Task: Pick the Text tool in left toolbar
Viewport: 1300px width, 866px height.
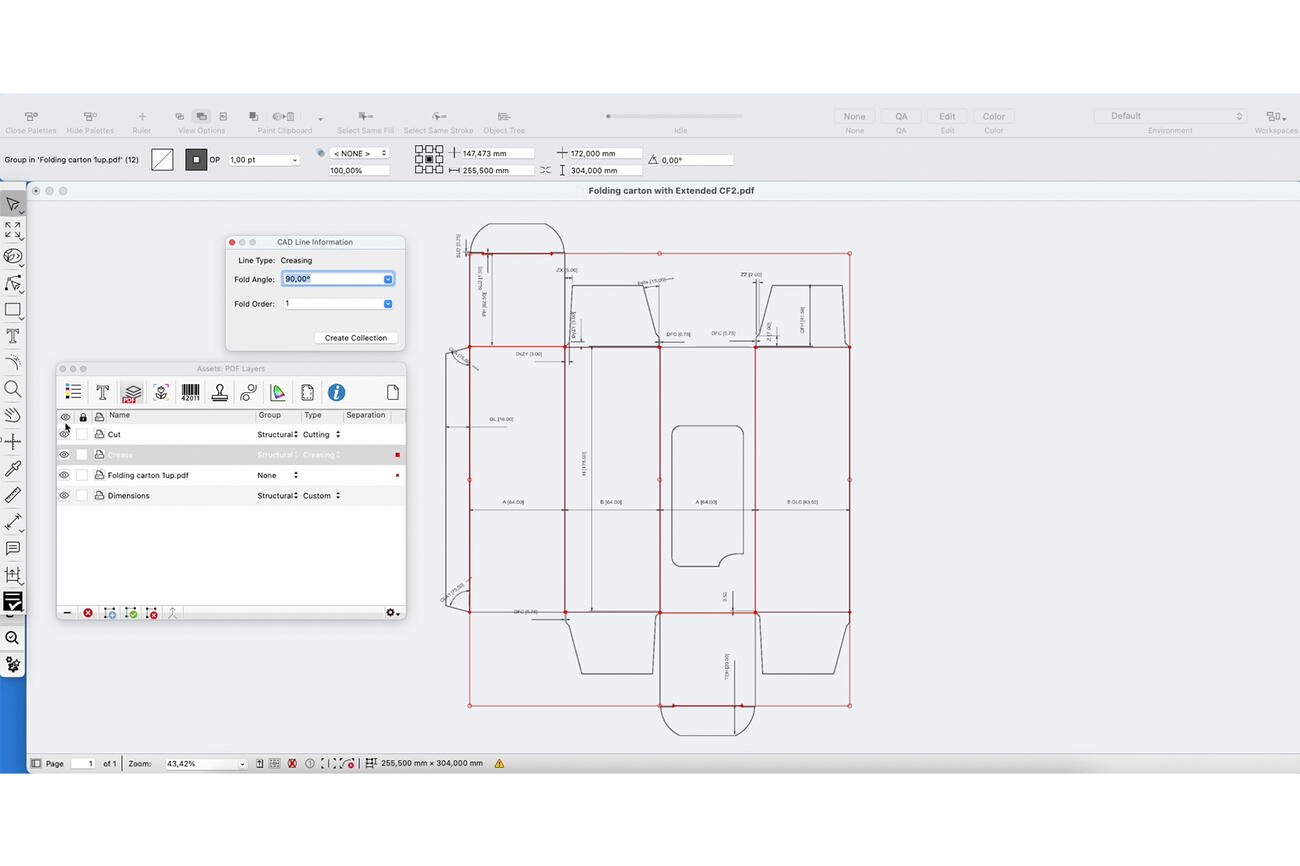Action: tap(12, 336)
